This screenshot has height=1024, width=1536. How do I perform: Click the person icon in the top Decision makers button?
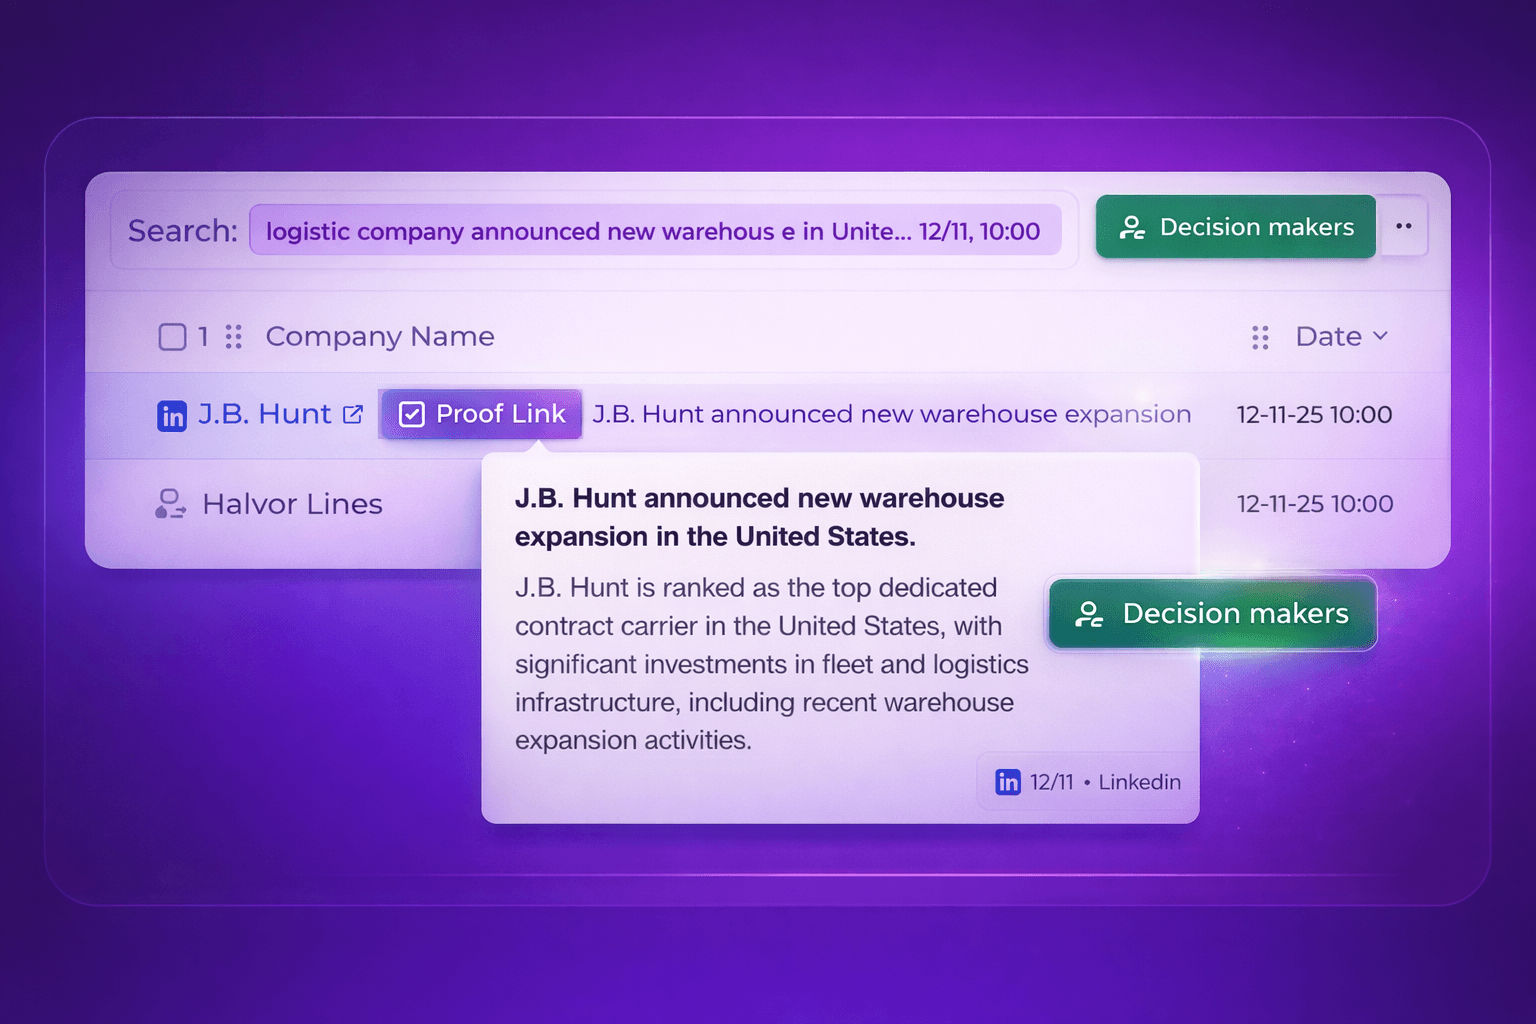click(x=1132, y=228)
